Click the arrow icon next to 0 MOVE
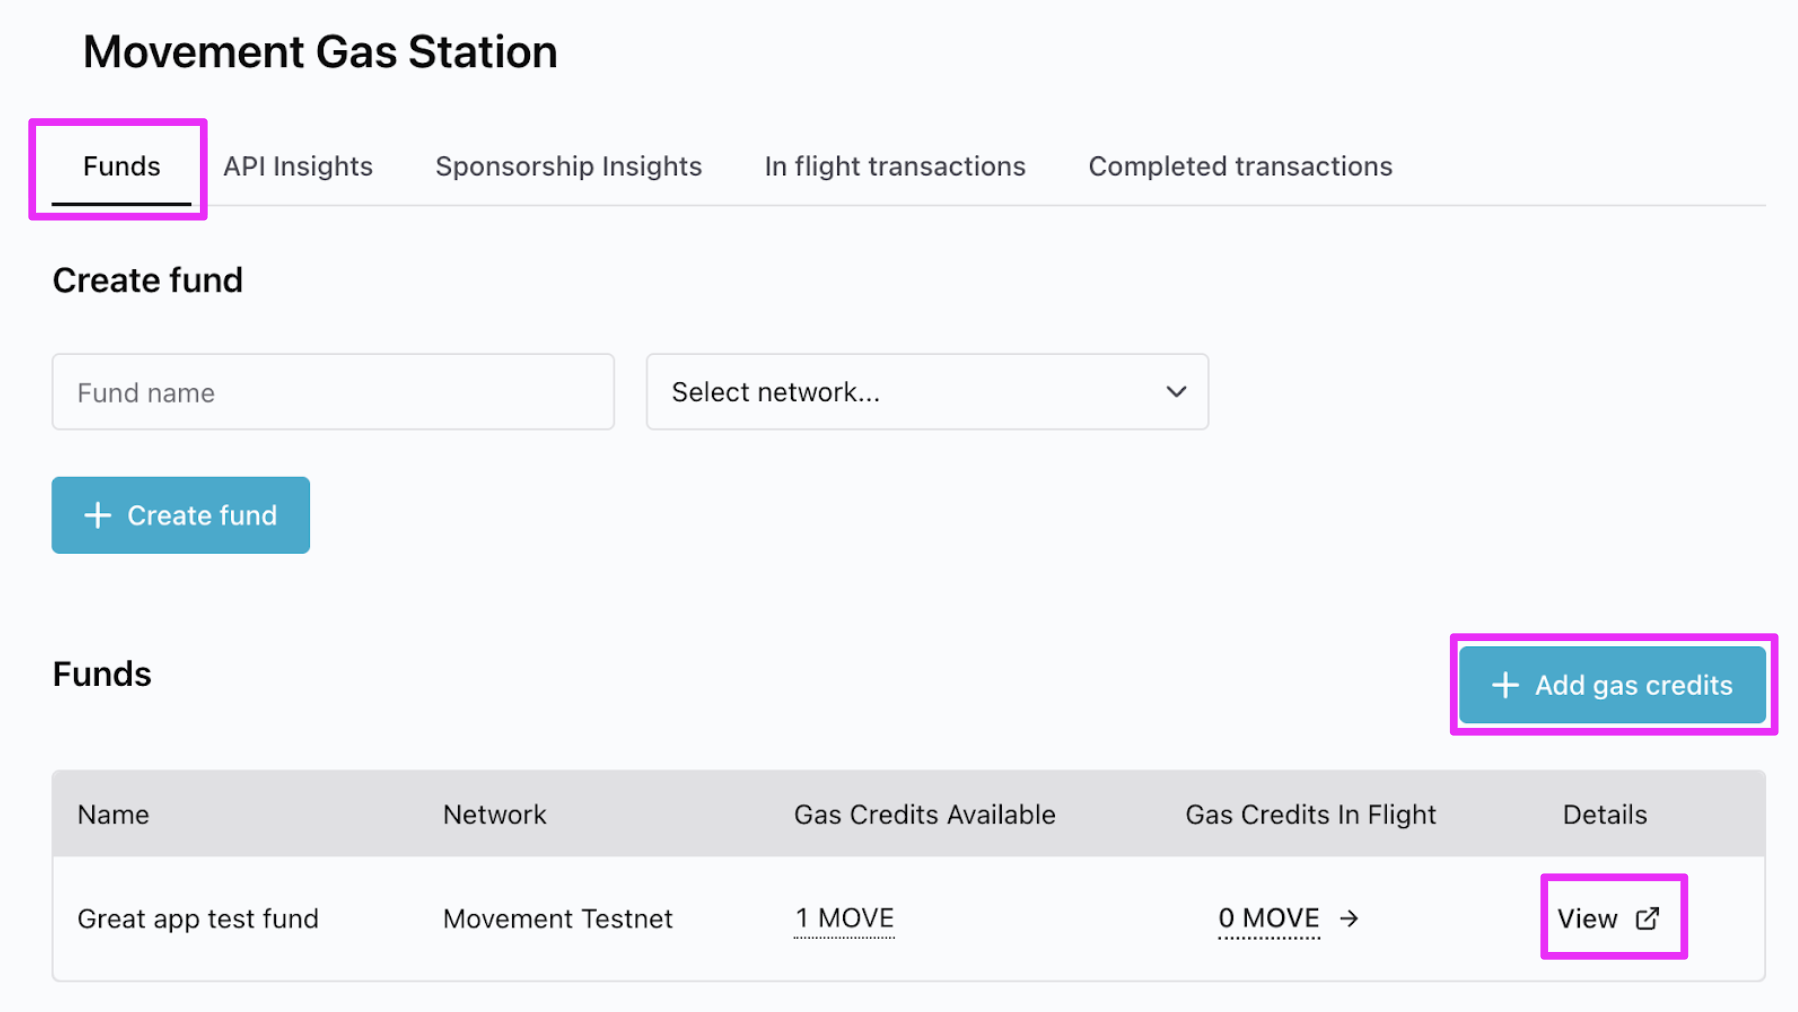Image resolution: width=1798 pixels, height=1012 pixels. (1349, 918)
